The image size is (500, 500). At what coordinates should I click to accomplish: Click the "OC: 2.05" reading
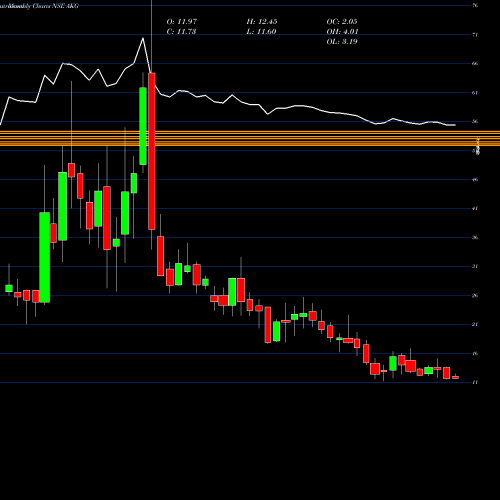click(x=342, y=22)
